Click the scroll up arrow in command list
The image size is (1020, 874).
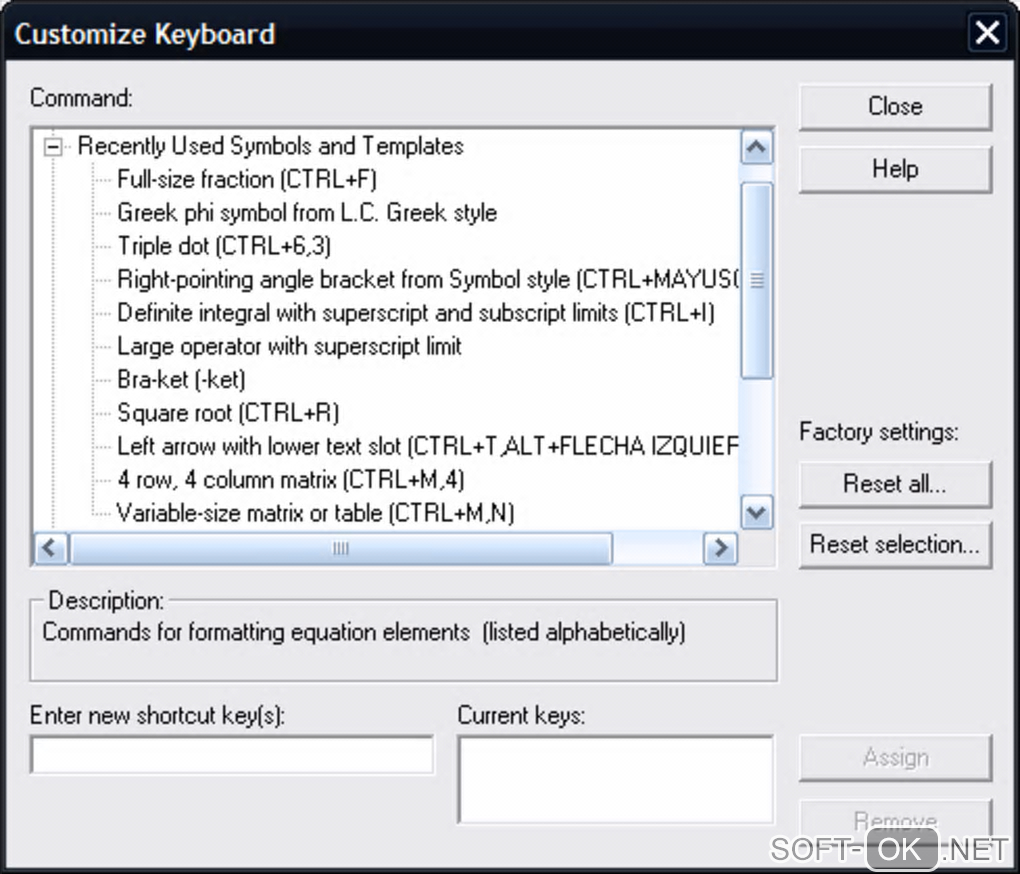click(x=757, y=148)
